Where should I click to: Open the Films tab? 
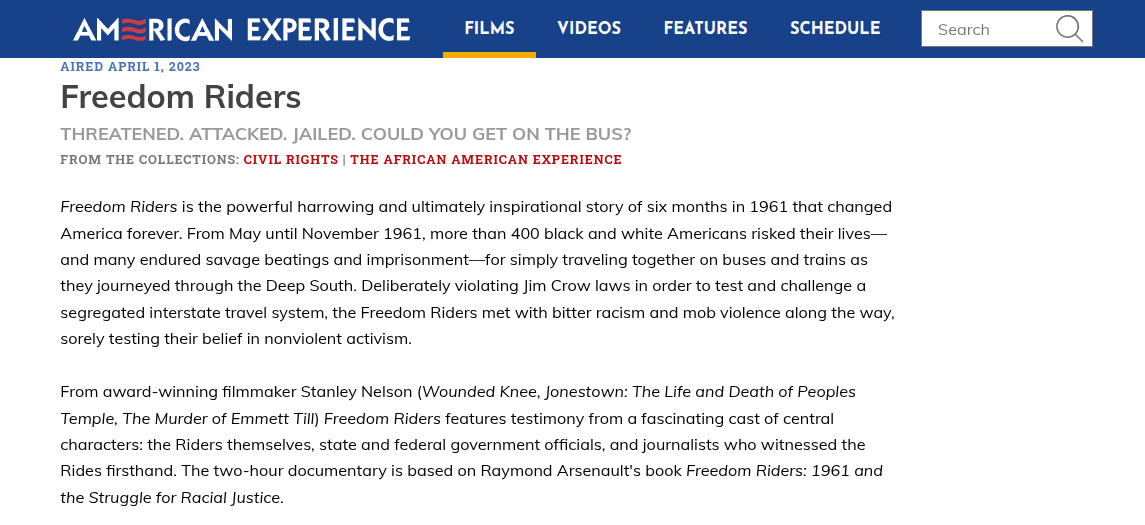point(489,29)
